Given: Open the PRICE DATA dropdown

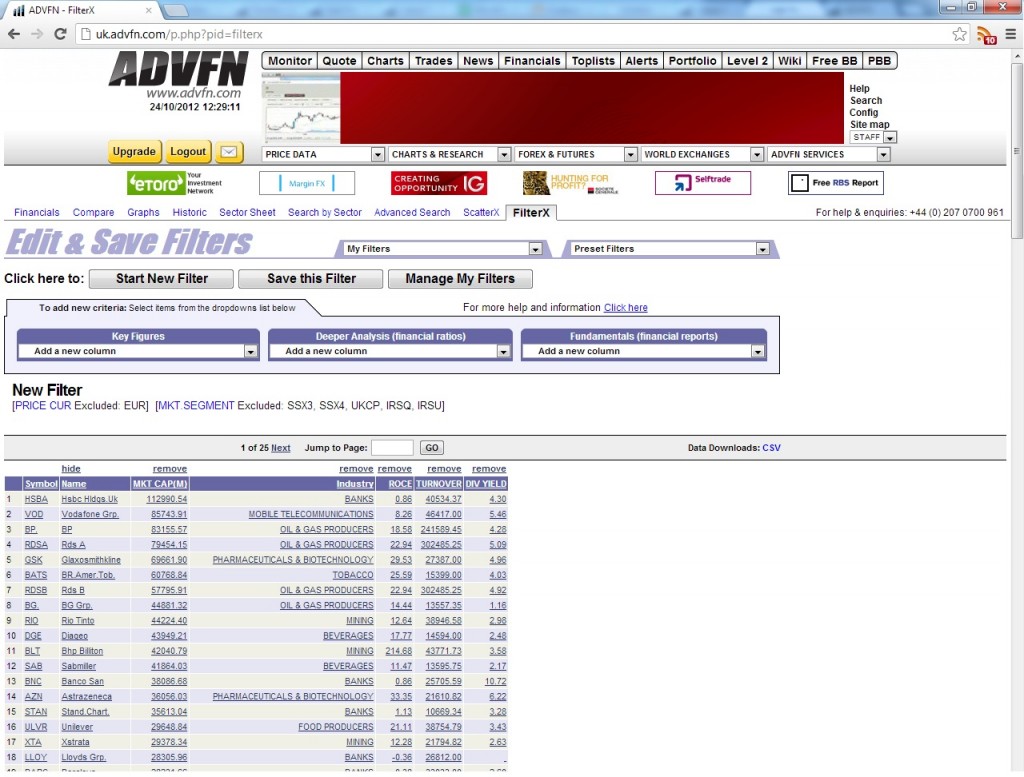Looking at the screenshot, I should pyautogui.click(x=323, y=154).
